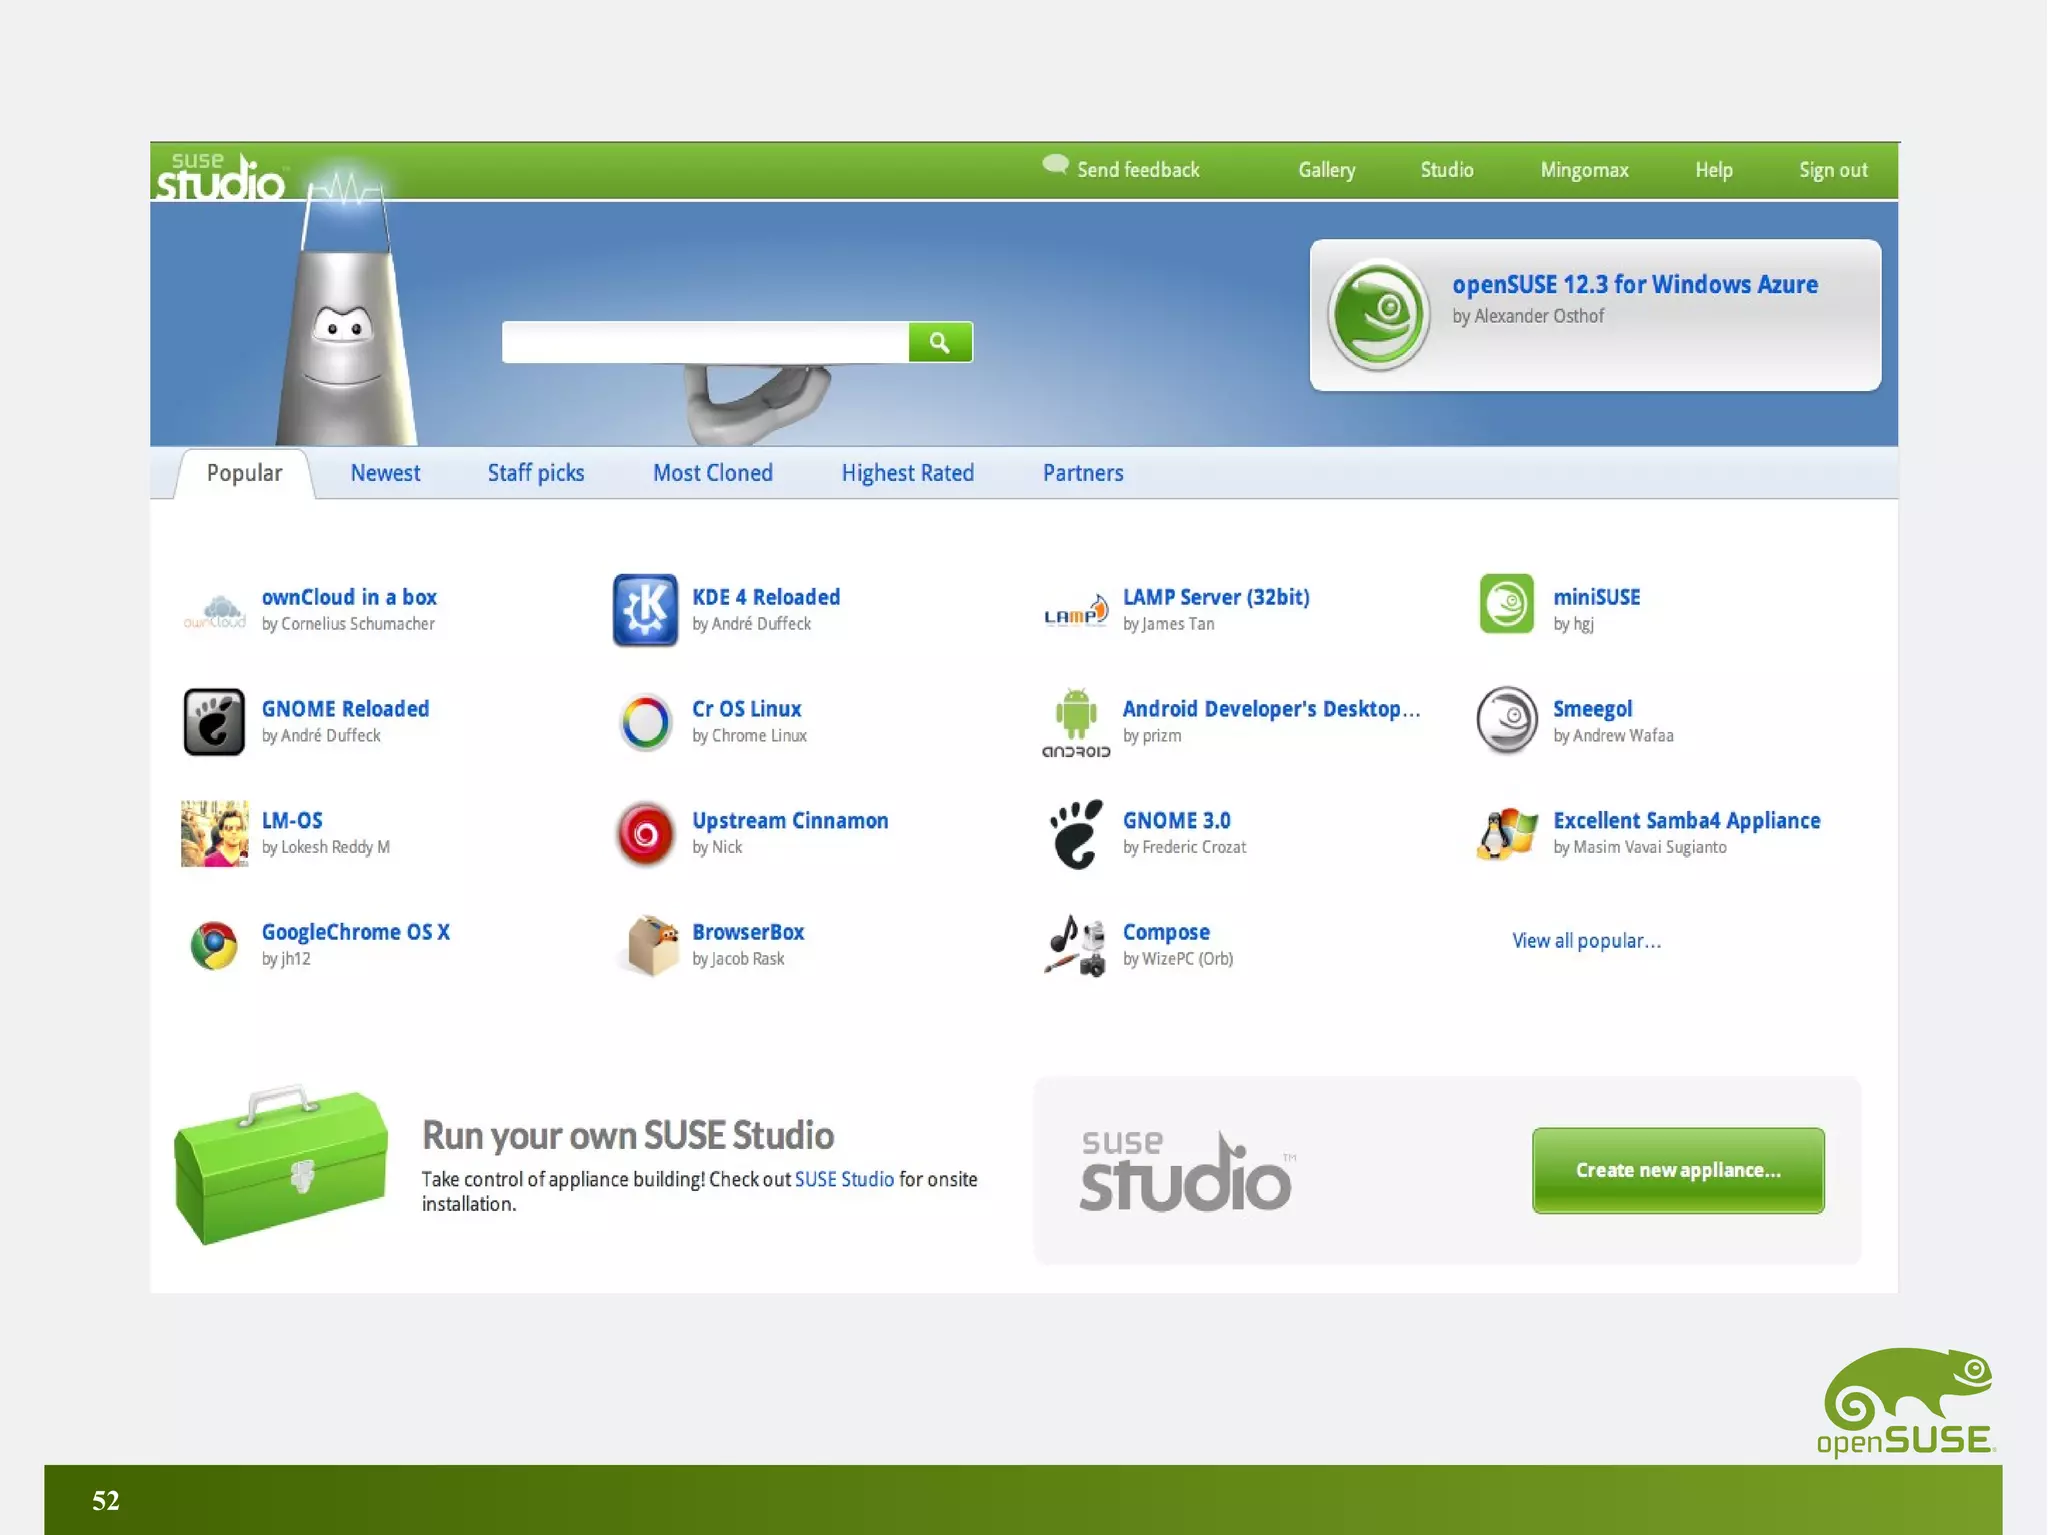Click the Smeegol grey chameleon icon
The image size is (2048, 1535).
click(1506, 720)
